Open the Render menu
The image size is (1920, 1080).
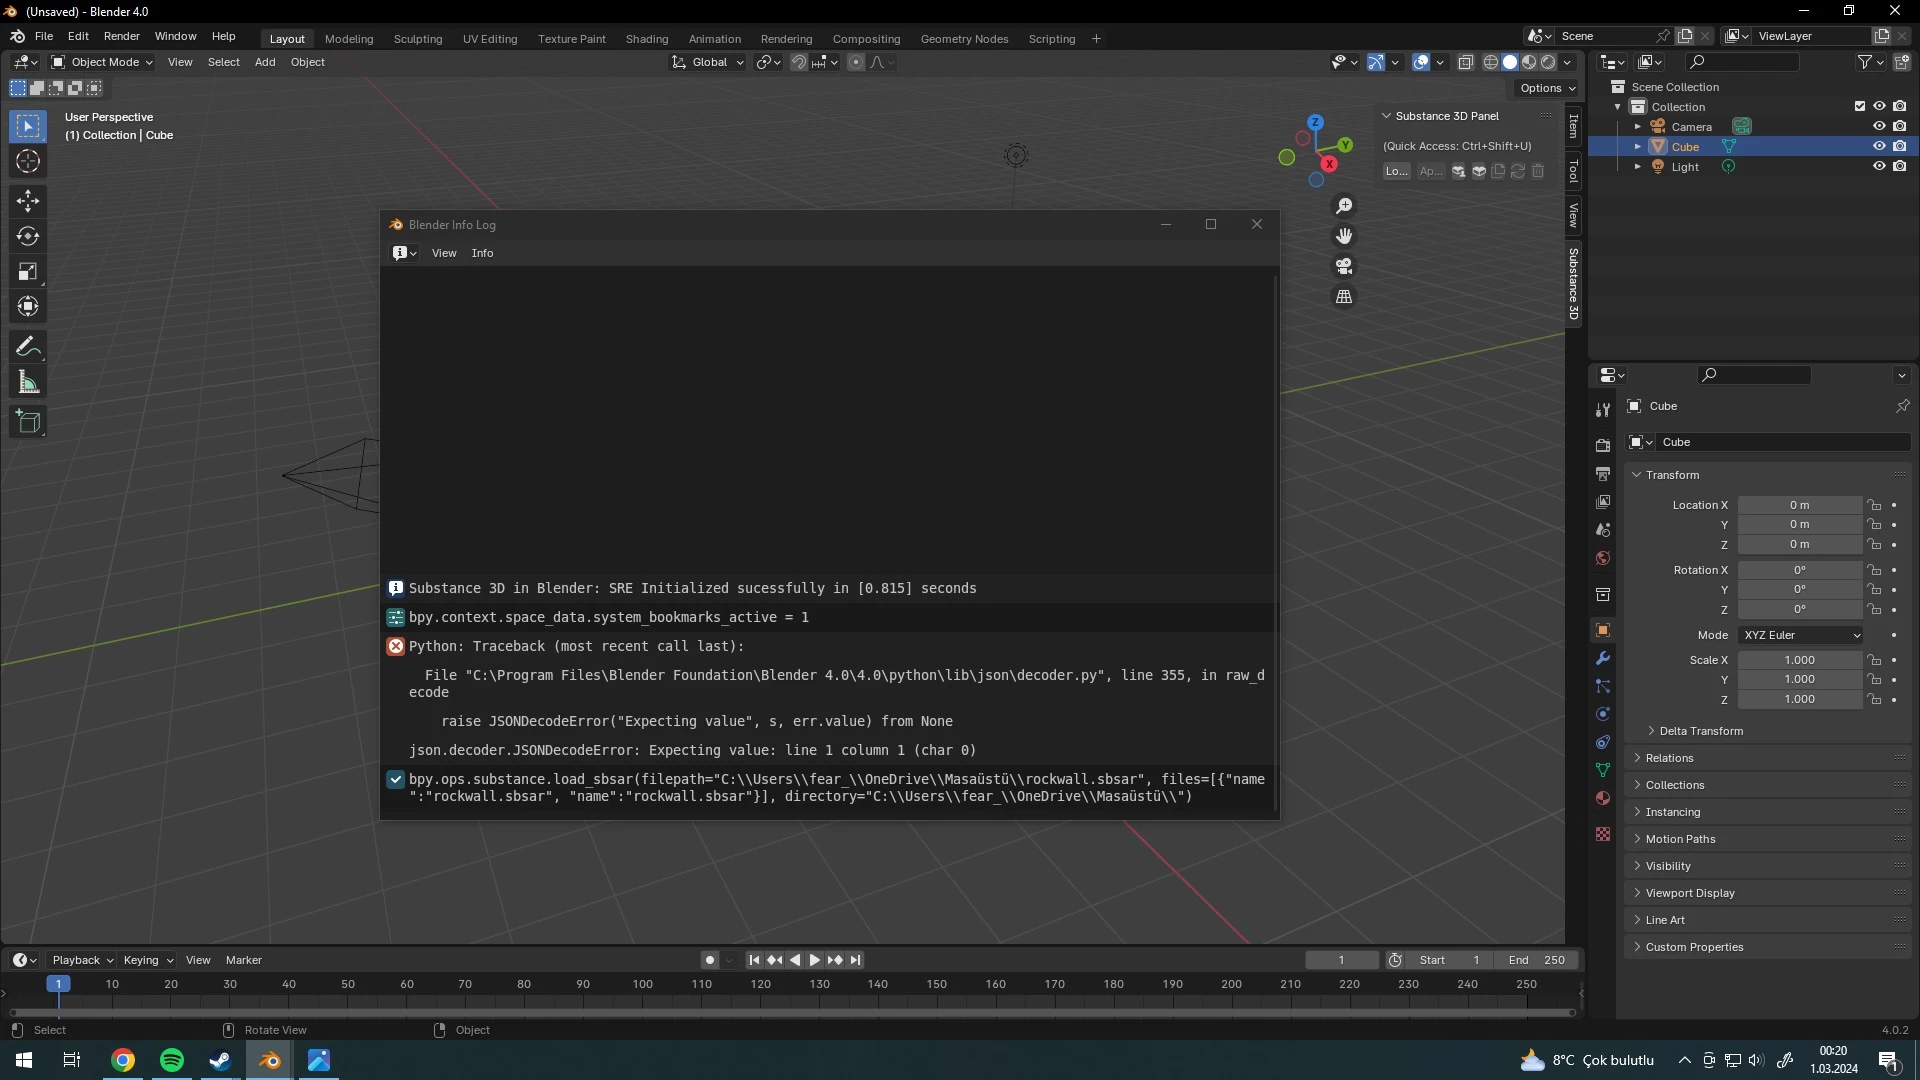pos(121,36)
